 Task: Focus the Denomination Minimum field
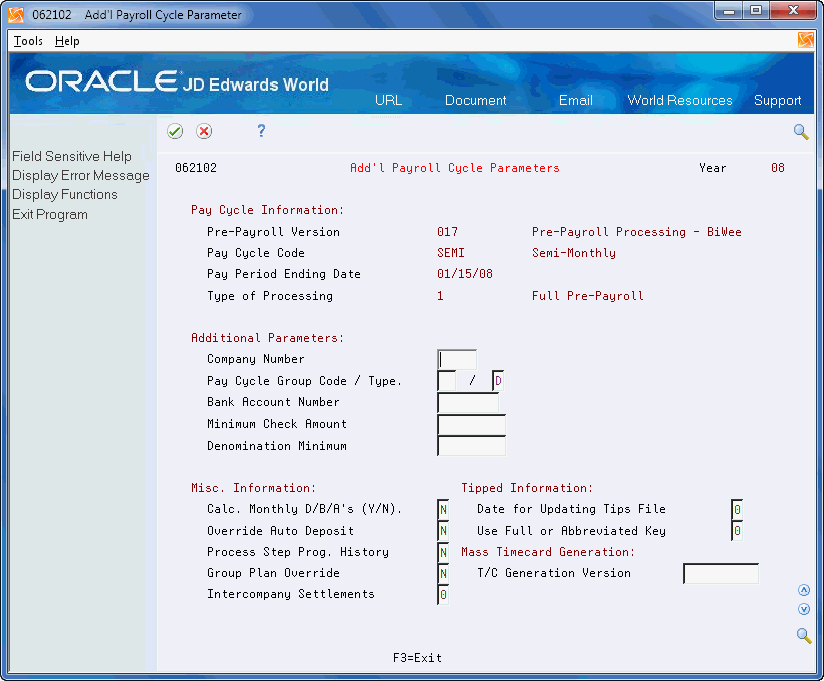click(471, 446)
